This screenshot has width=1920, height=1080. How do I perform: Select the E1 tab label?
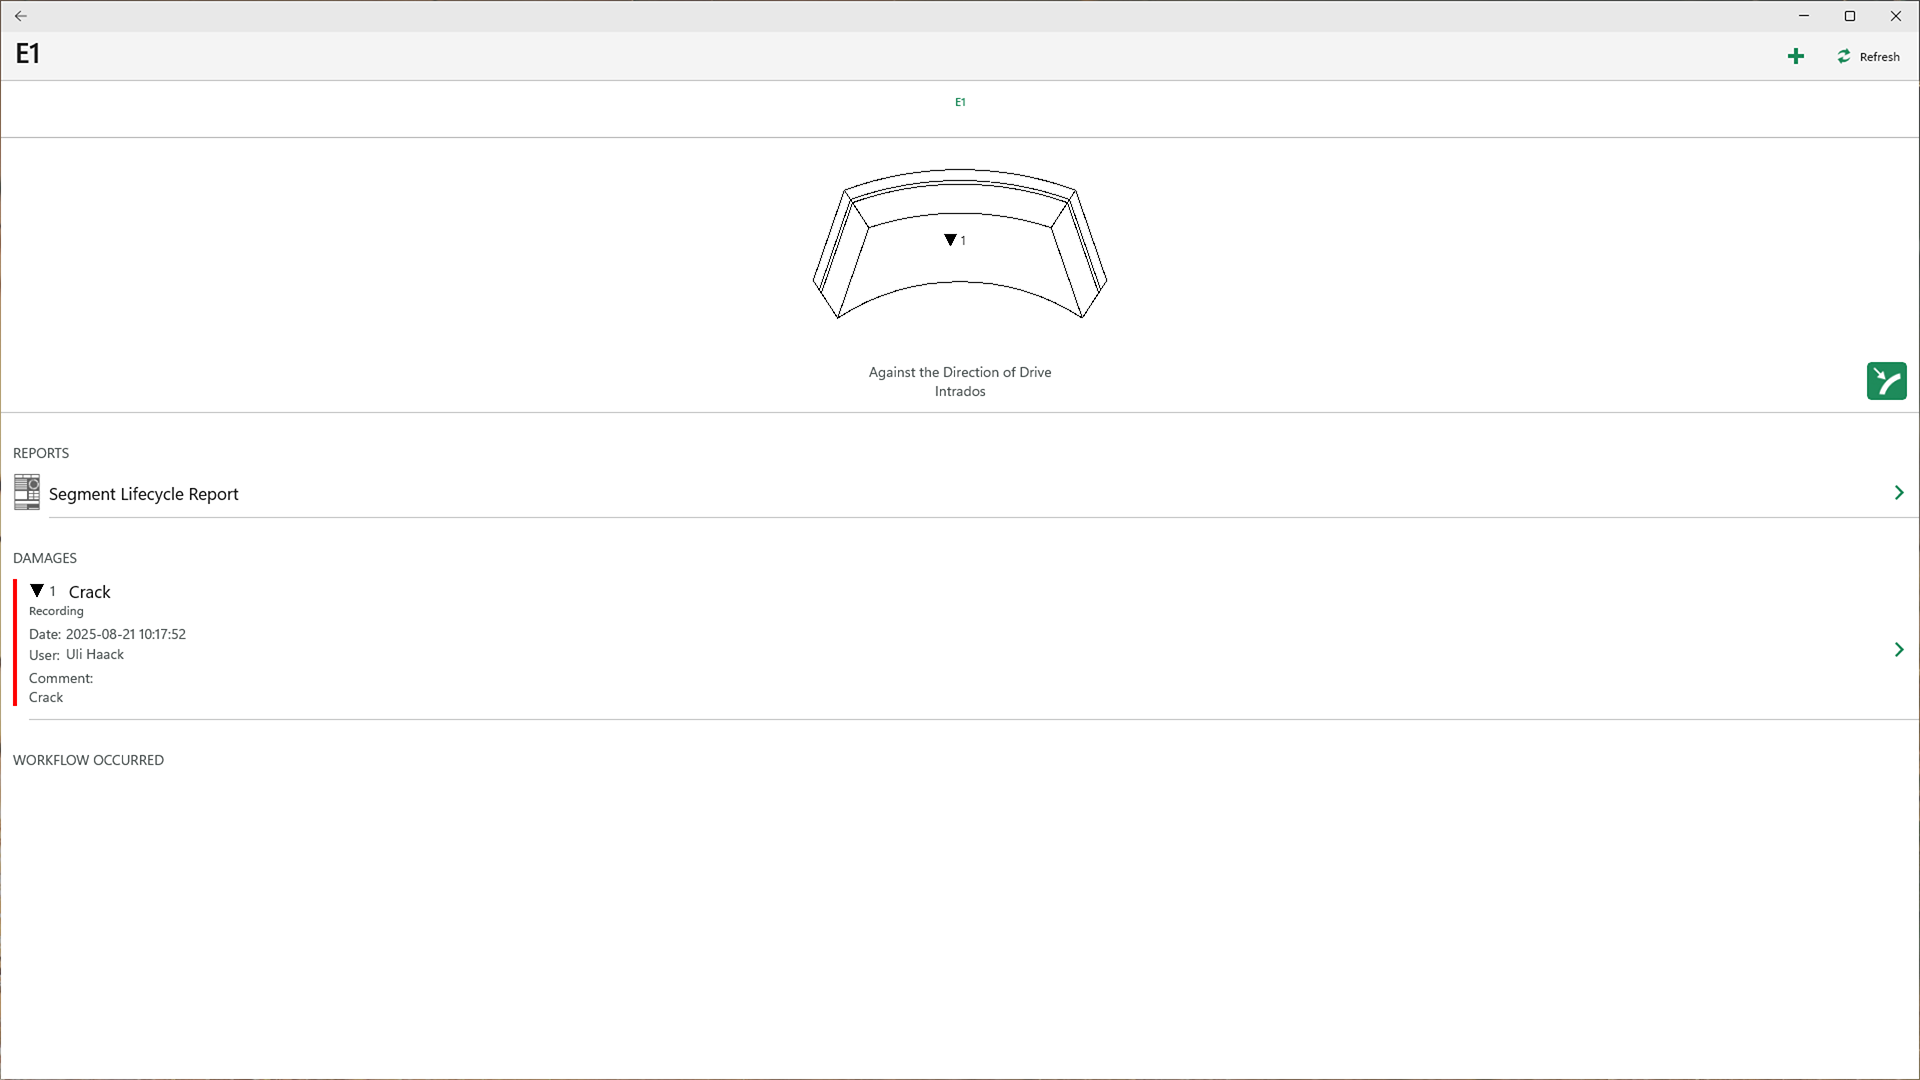click(x=960, y=102)
